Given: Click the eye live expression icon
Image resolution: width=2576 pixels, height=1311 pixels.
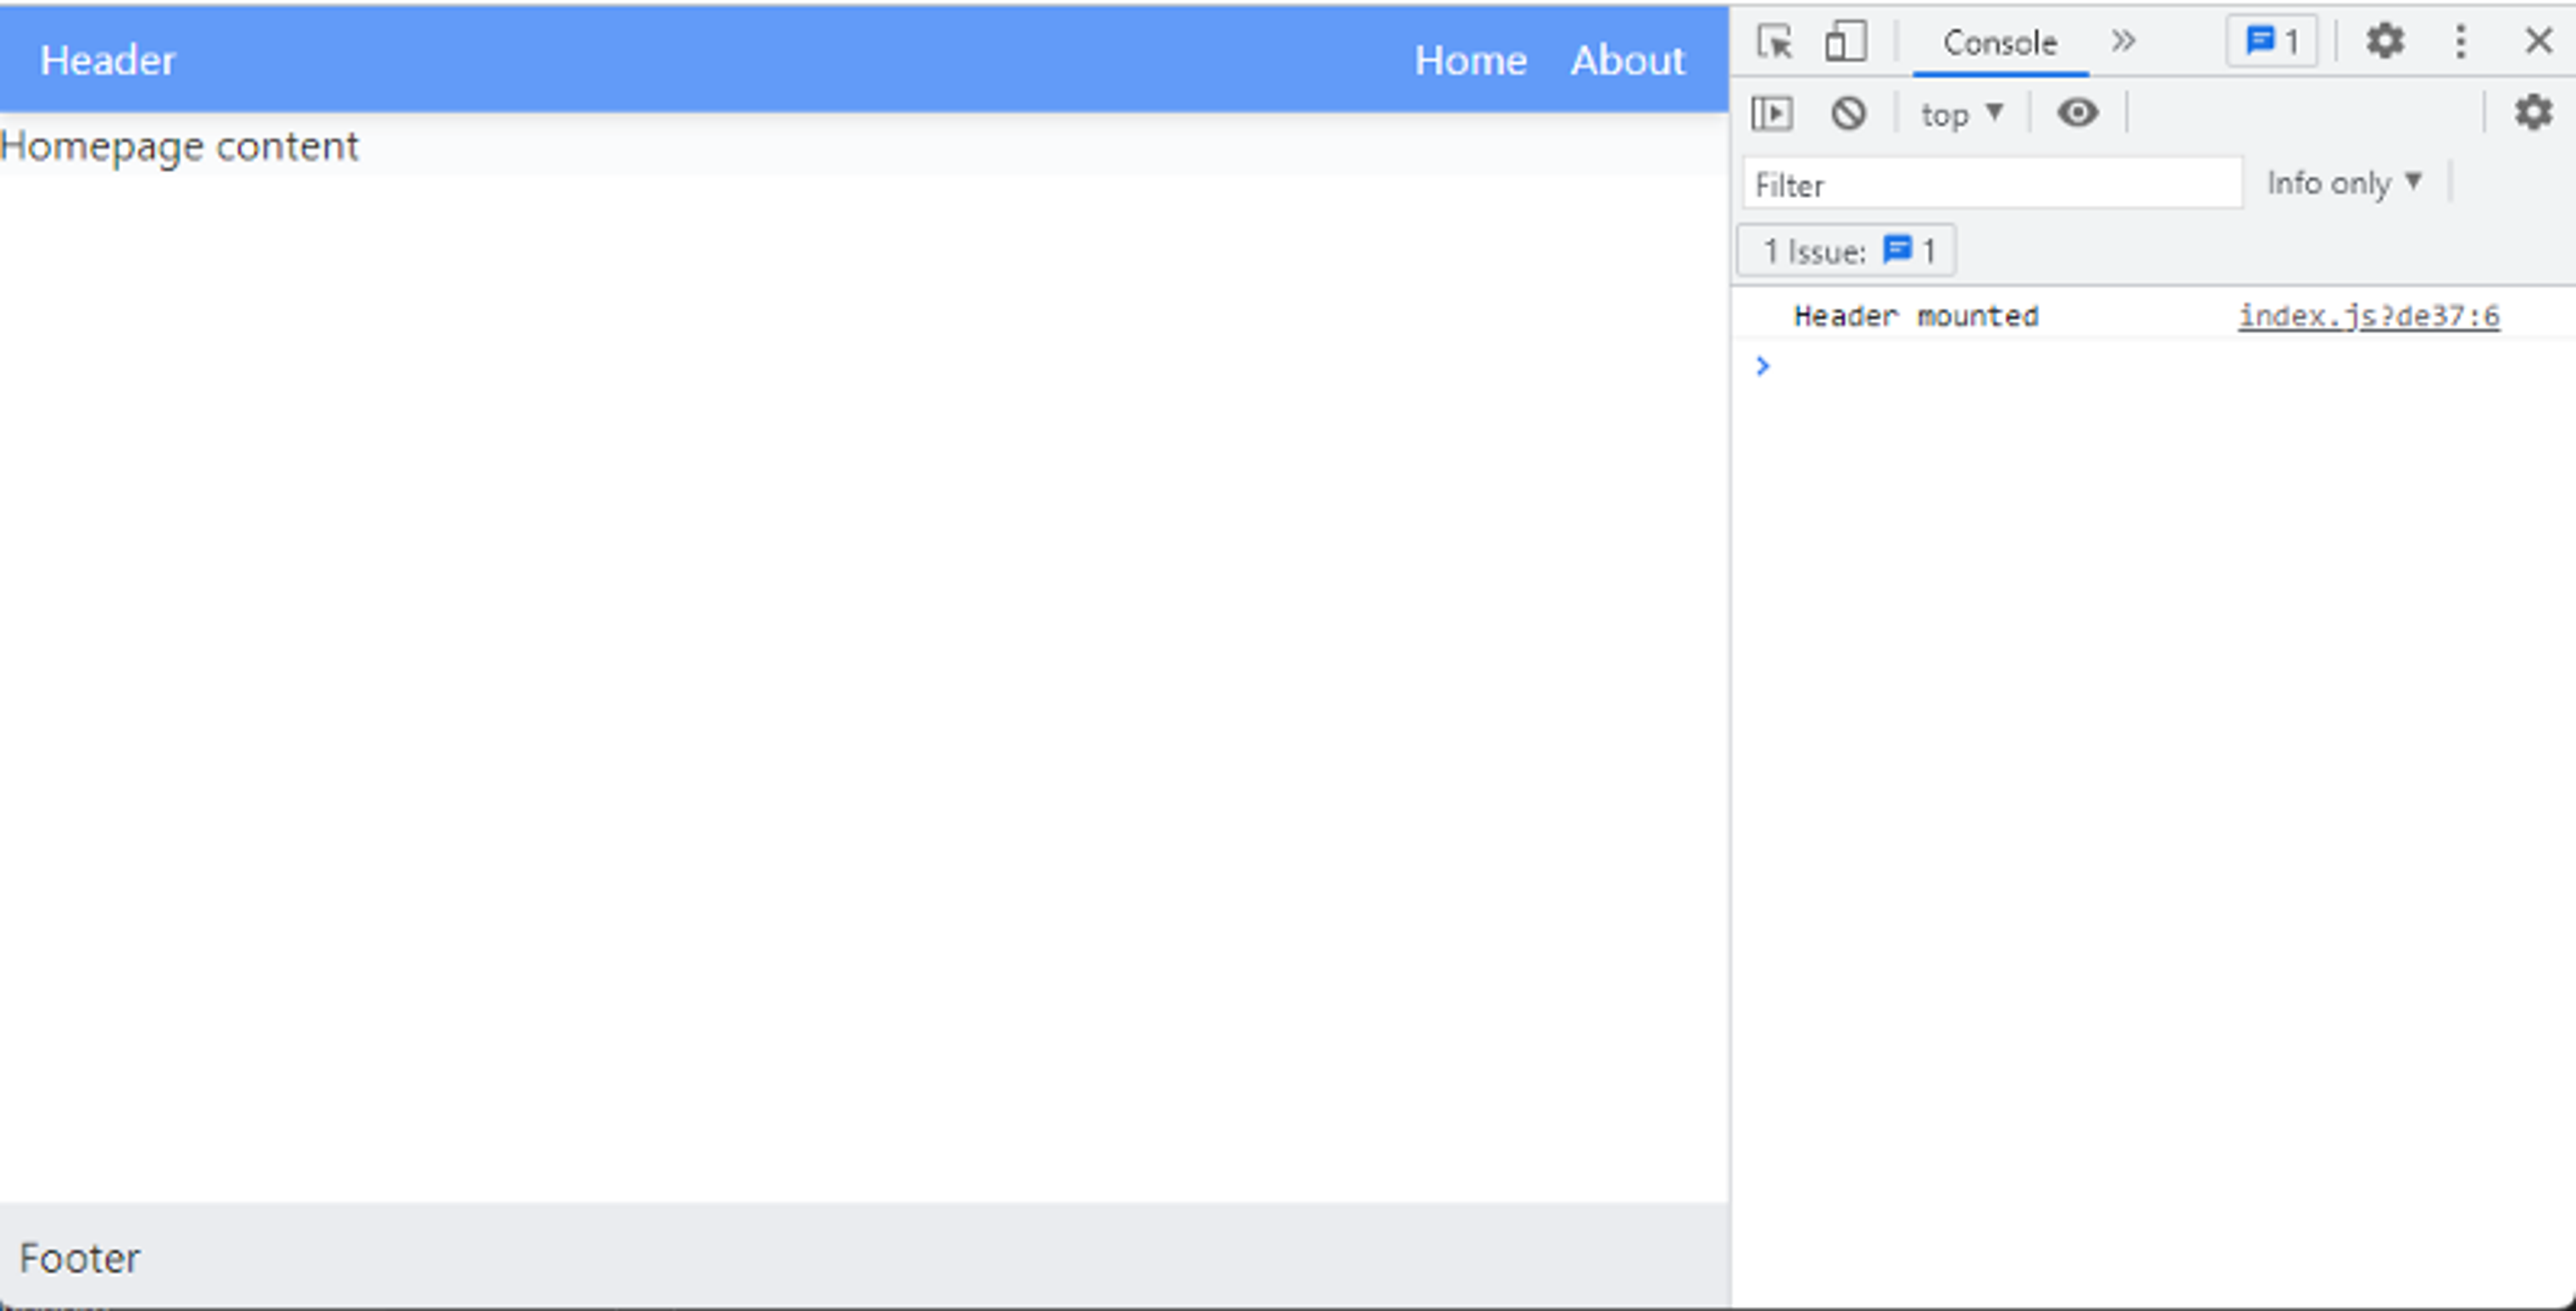Looking at the screenshot, I should coord(2077,113).
